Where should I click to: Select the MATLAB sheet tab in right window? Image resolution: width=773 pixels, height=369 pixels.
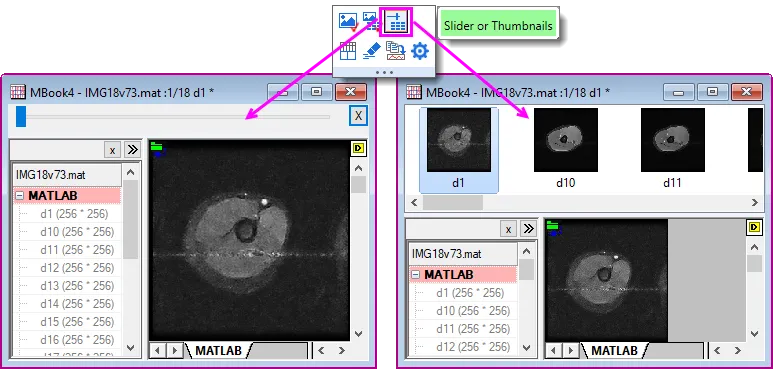tap(614, 351)
